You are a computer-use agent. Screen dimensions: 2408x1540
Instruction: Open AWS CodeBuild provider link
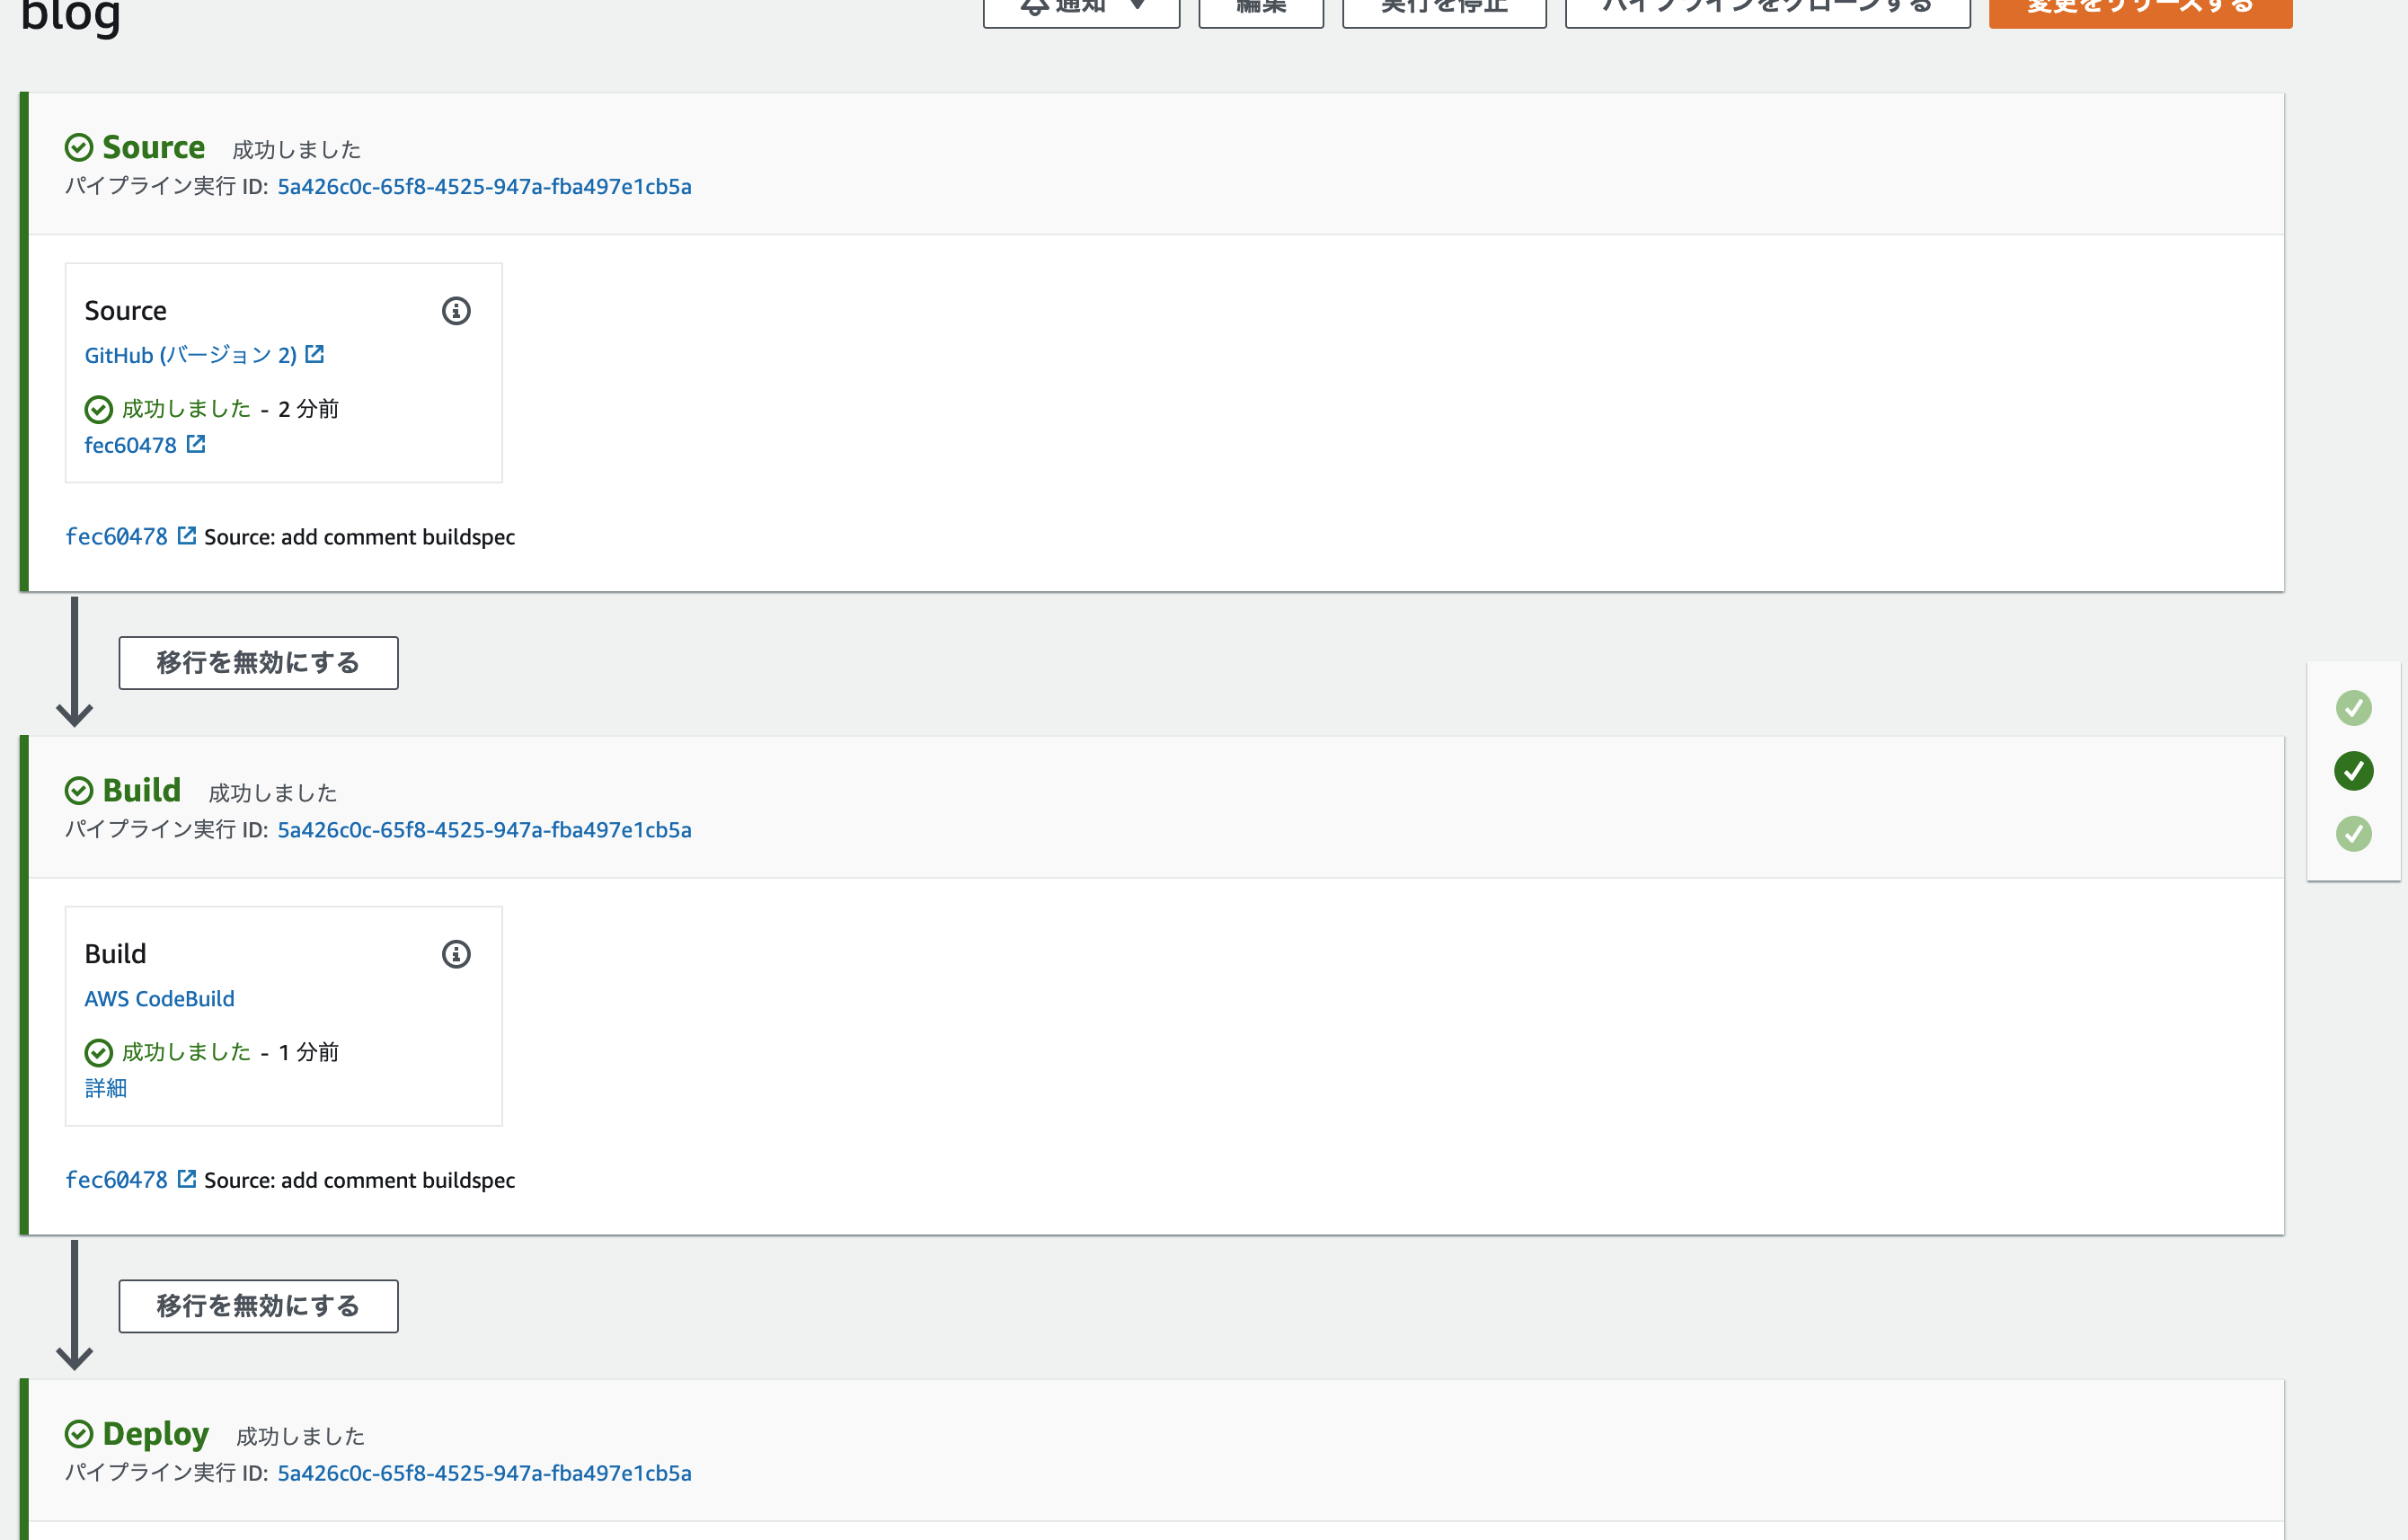[159, 998]
